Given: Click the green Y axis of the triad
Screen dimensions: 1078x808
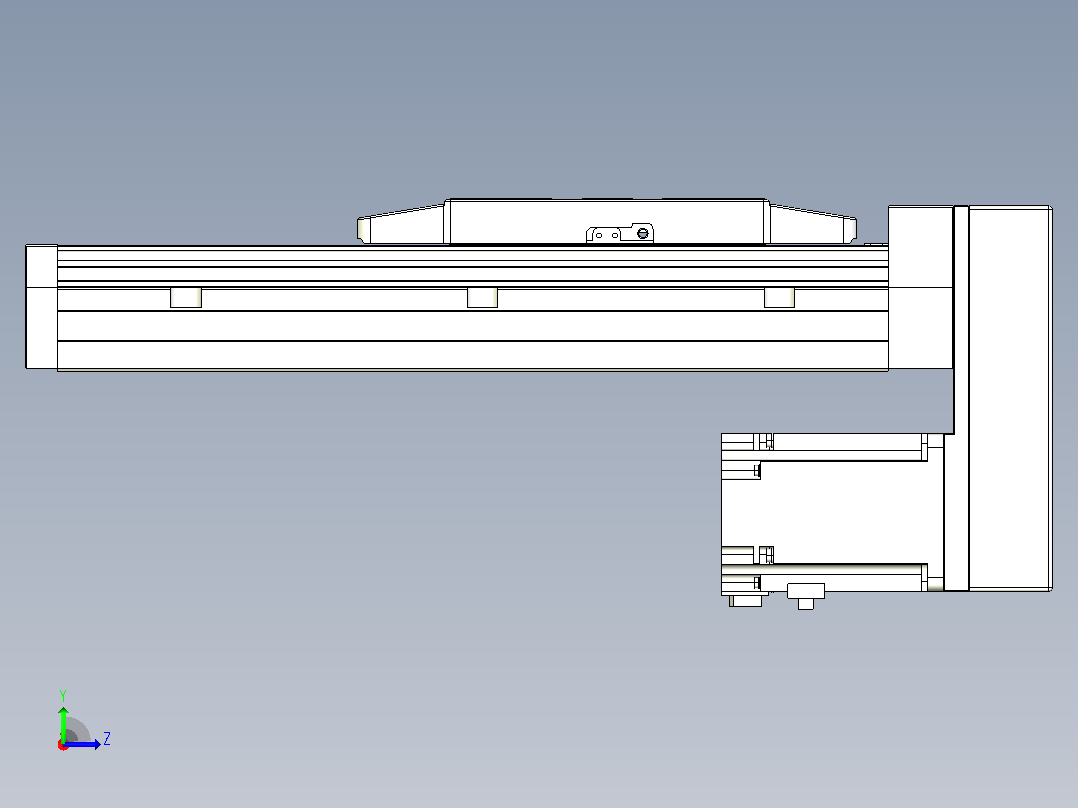Looking at the screenshot, I should [x=63, y=723].
